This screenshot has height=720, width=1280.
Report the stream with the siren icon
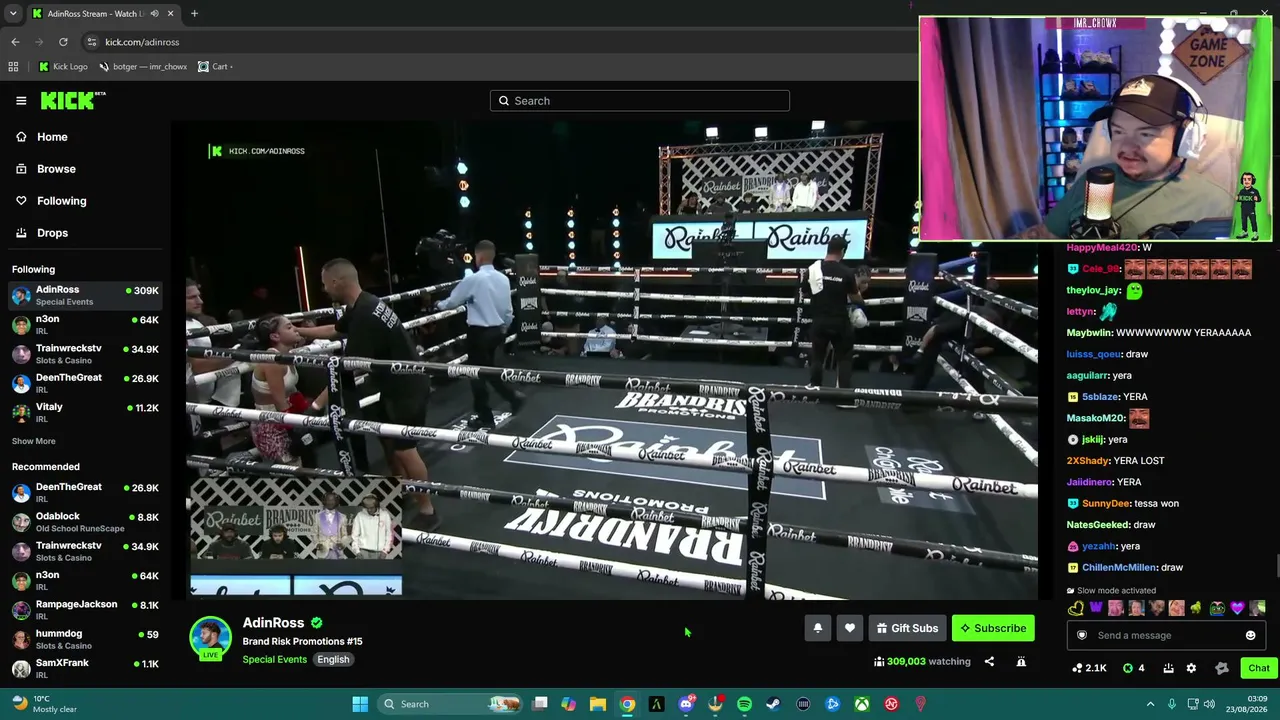1021,661
